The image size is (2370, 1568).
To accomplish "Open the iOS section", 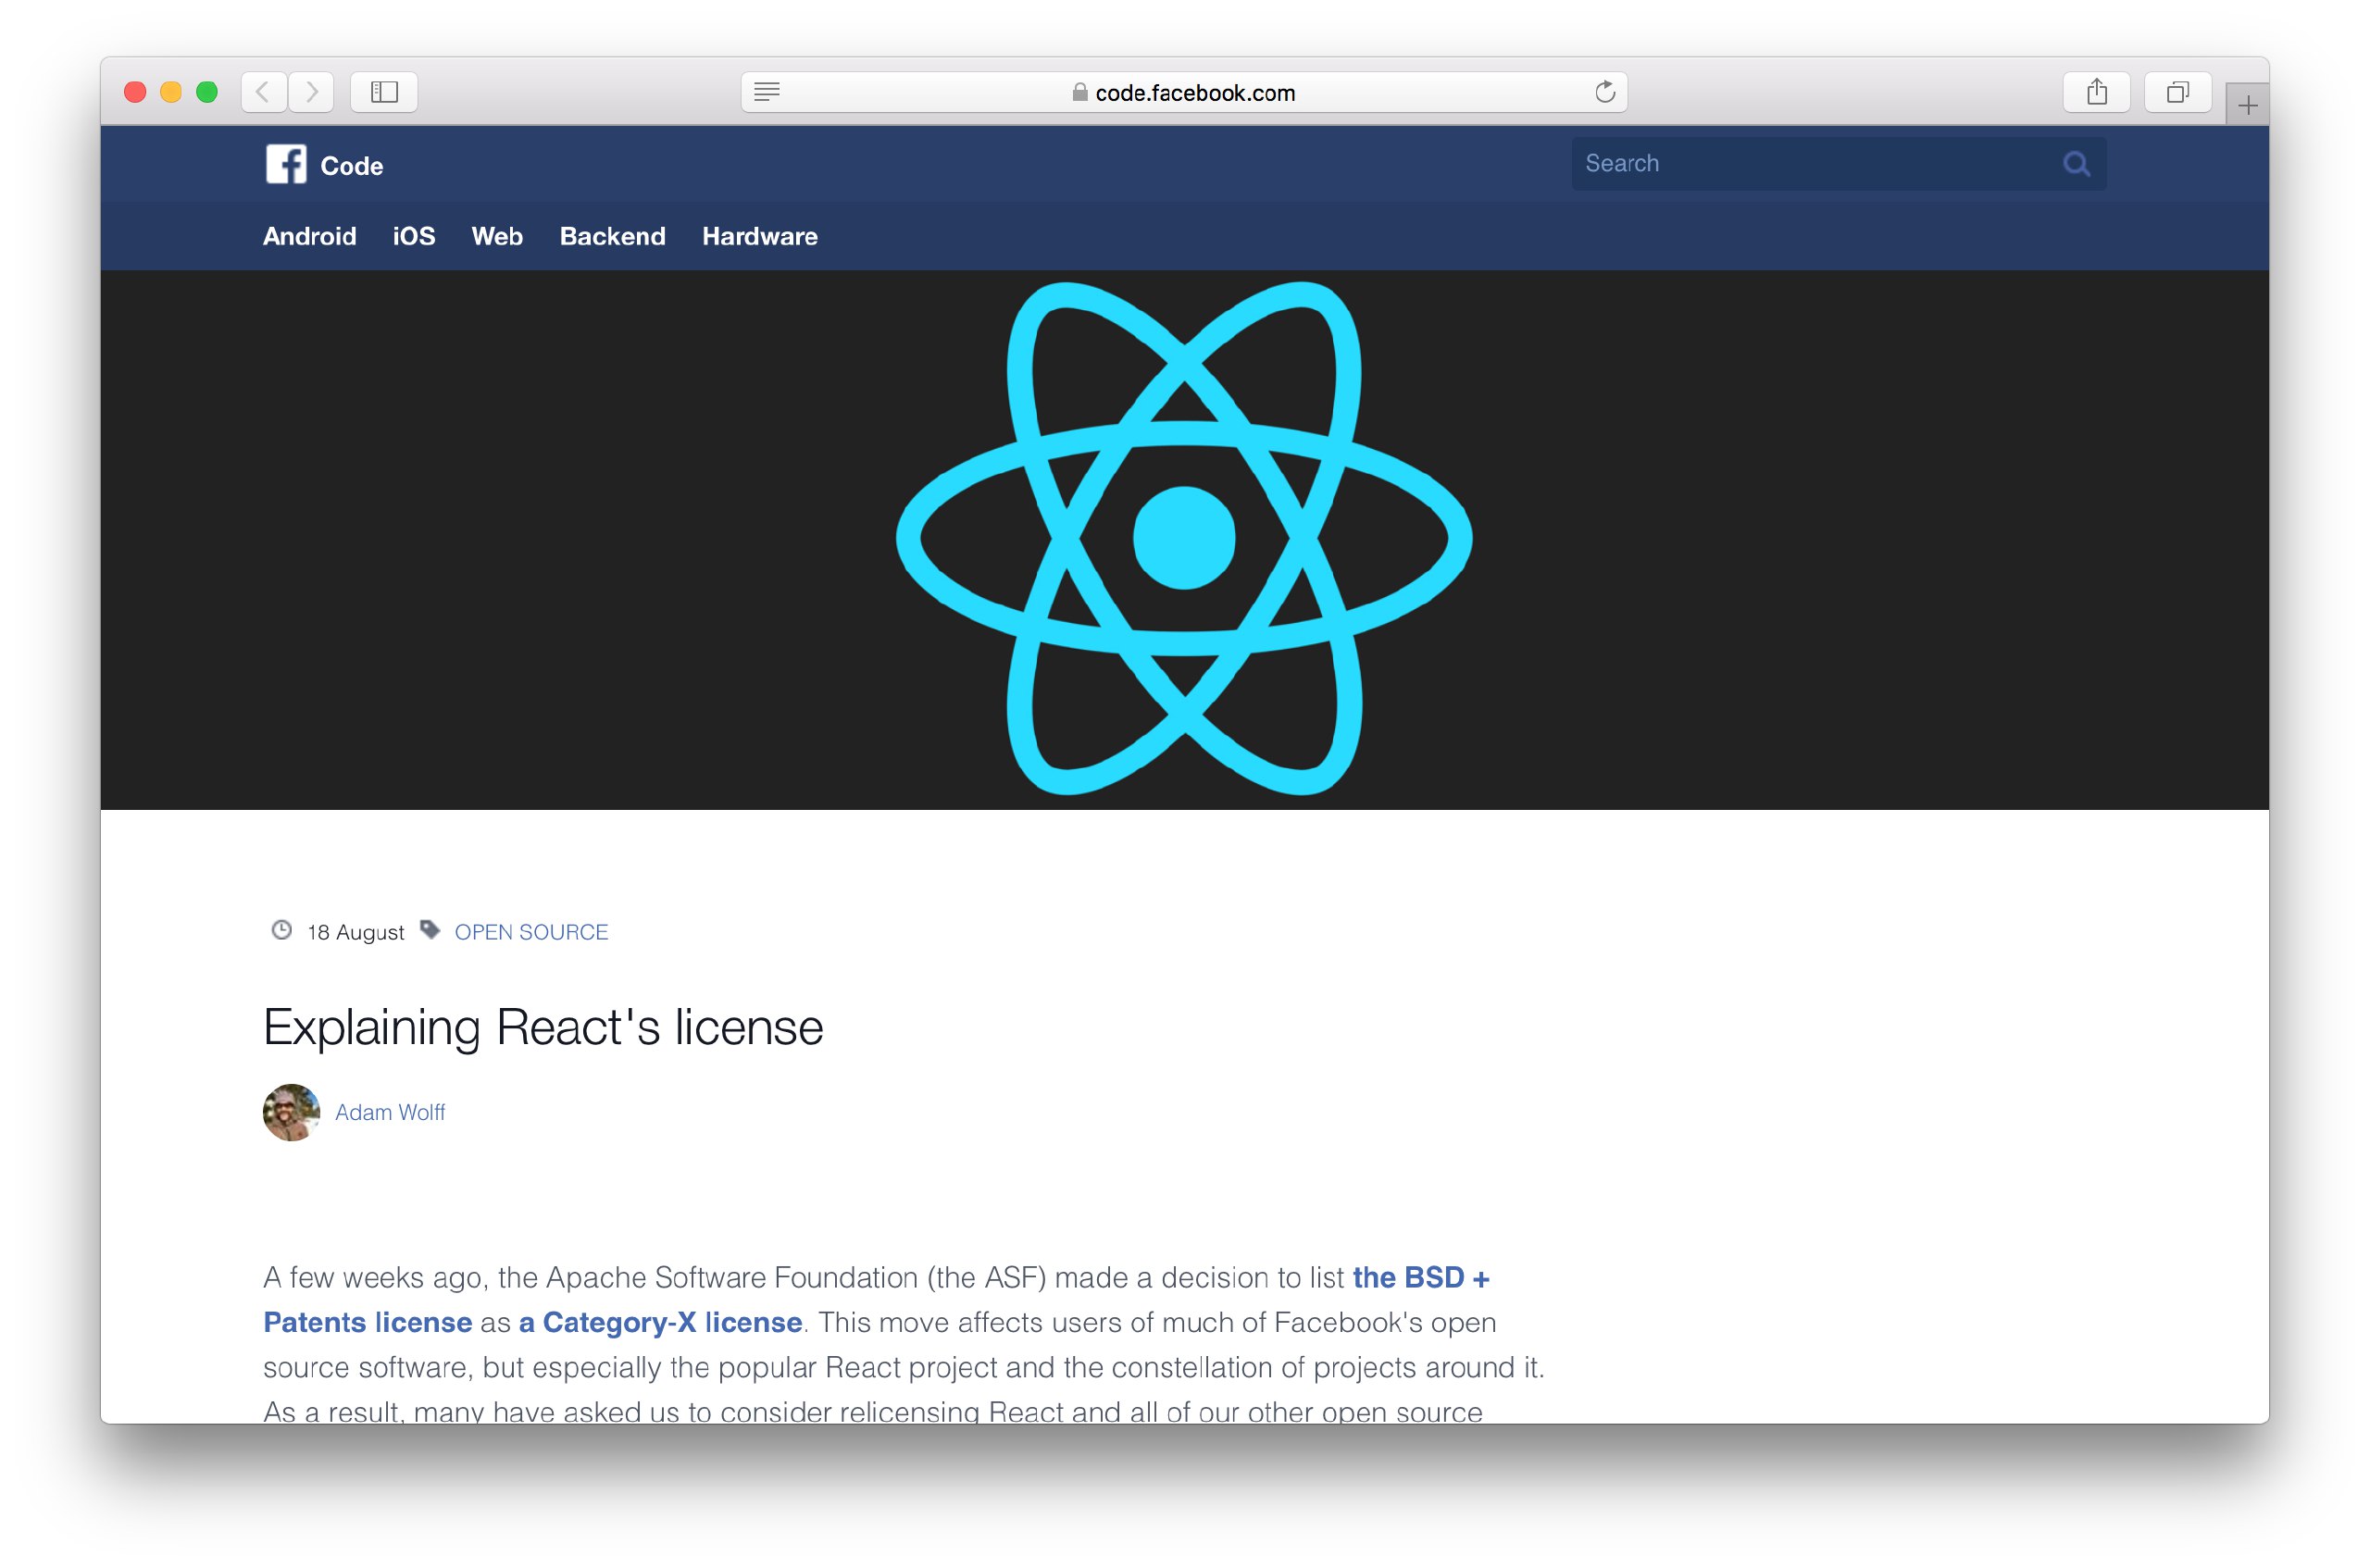I will point(414,236).
